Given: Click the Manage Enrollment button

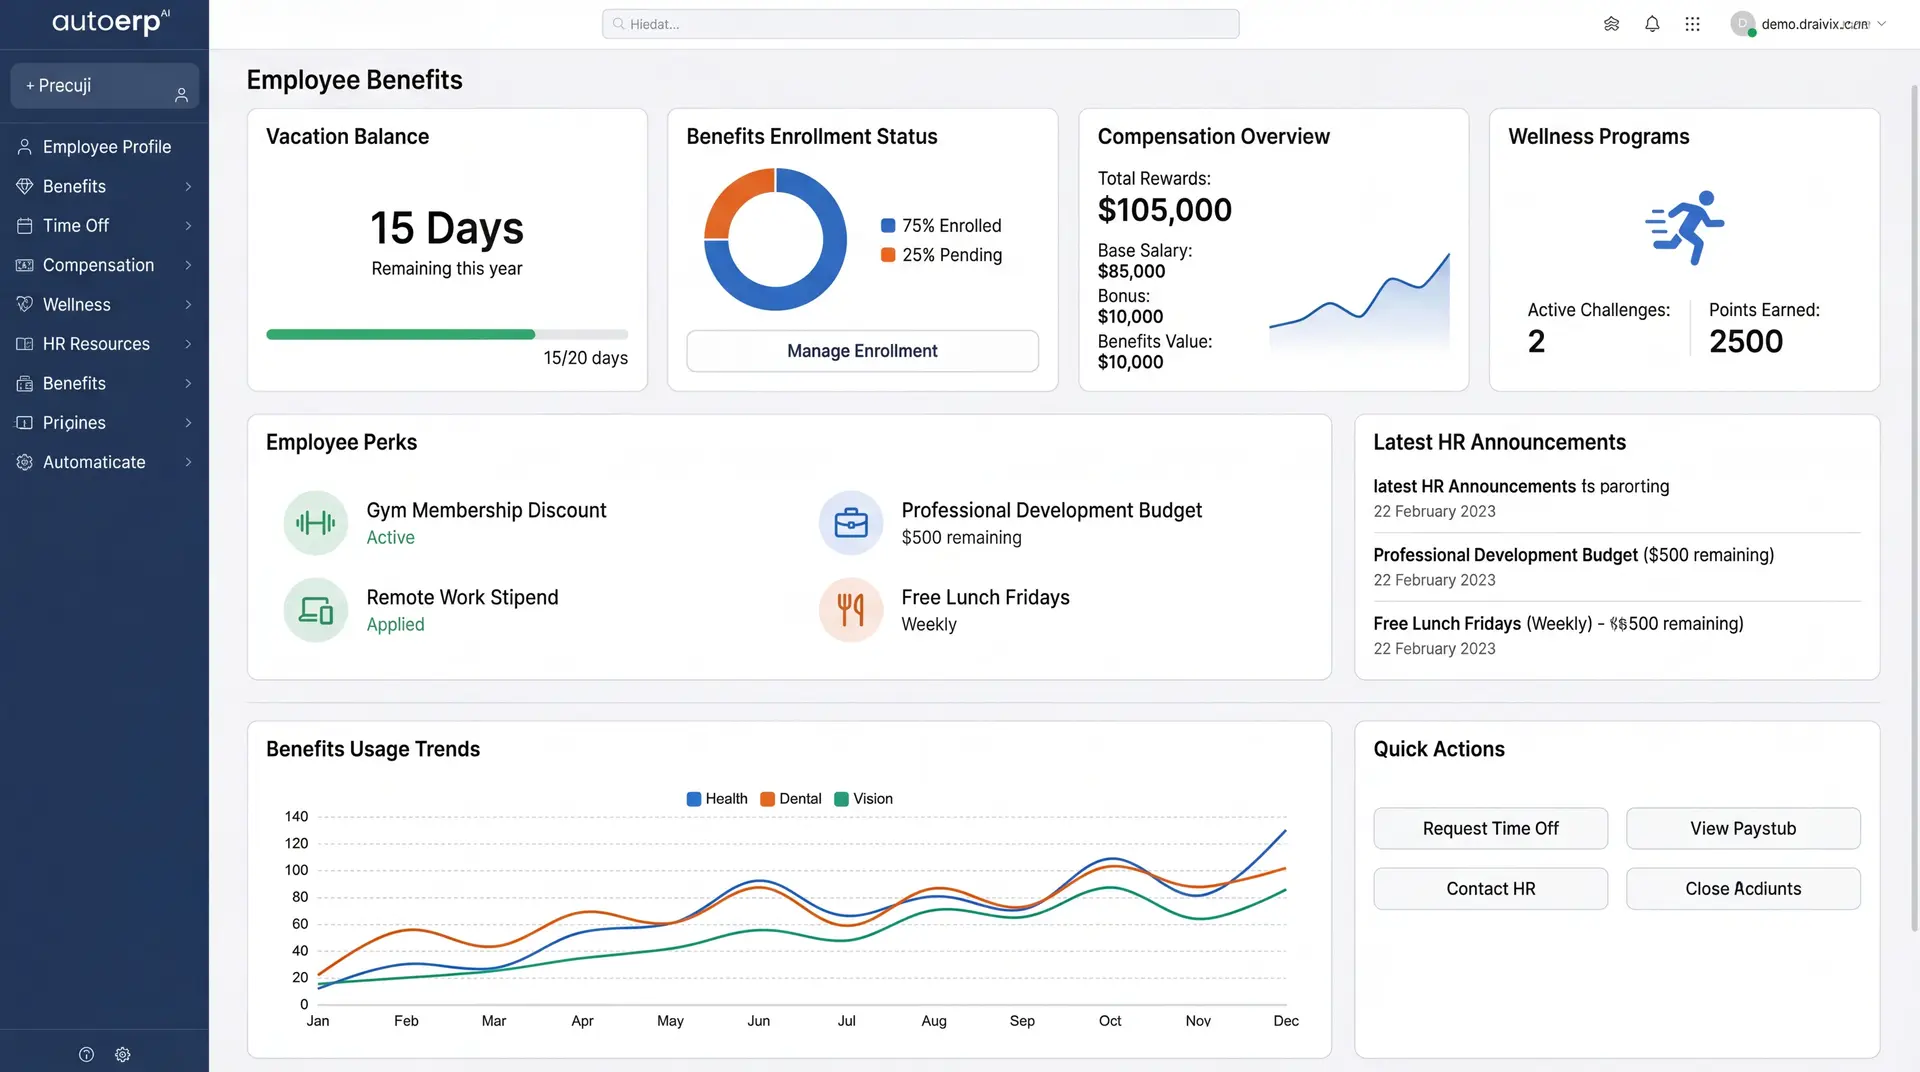Looking at the screenshot, I should [862, 351].
